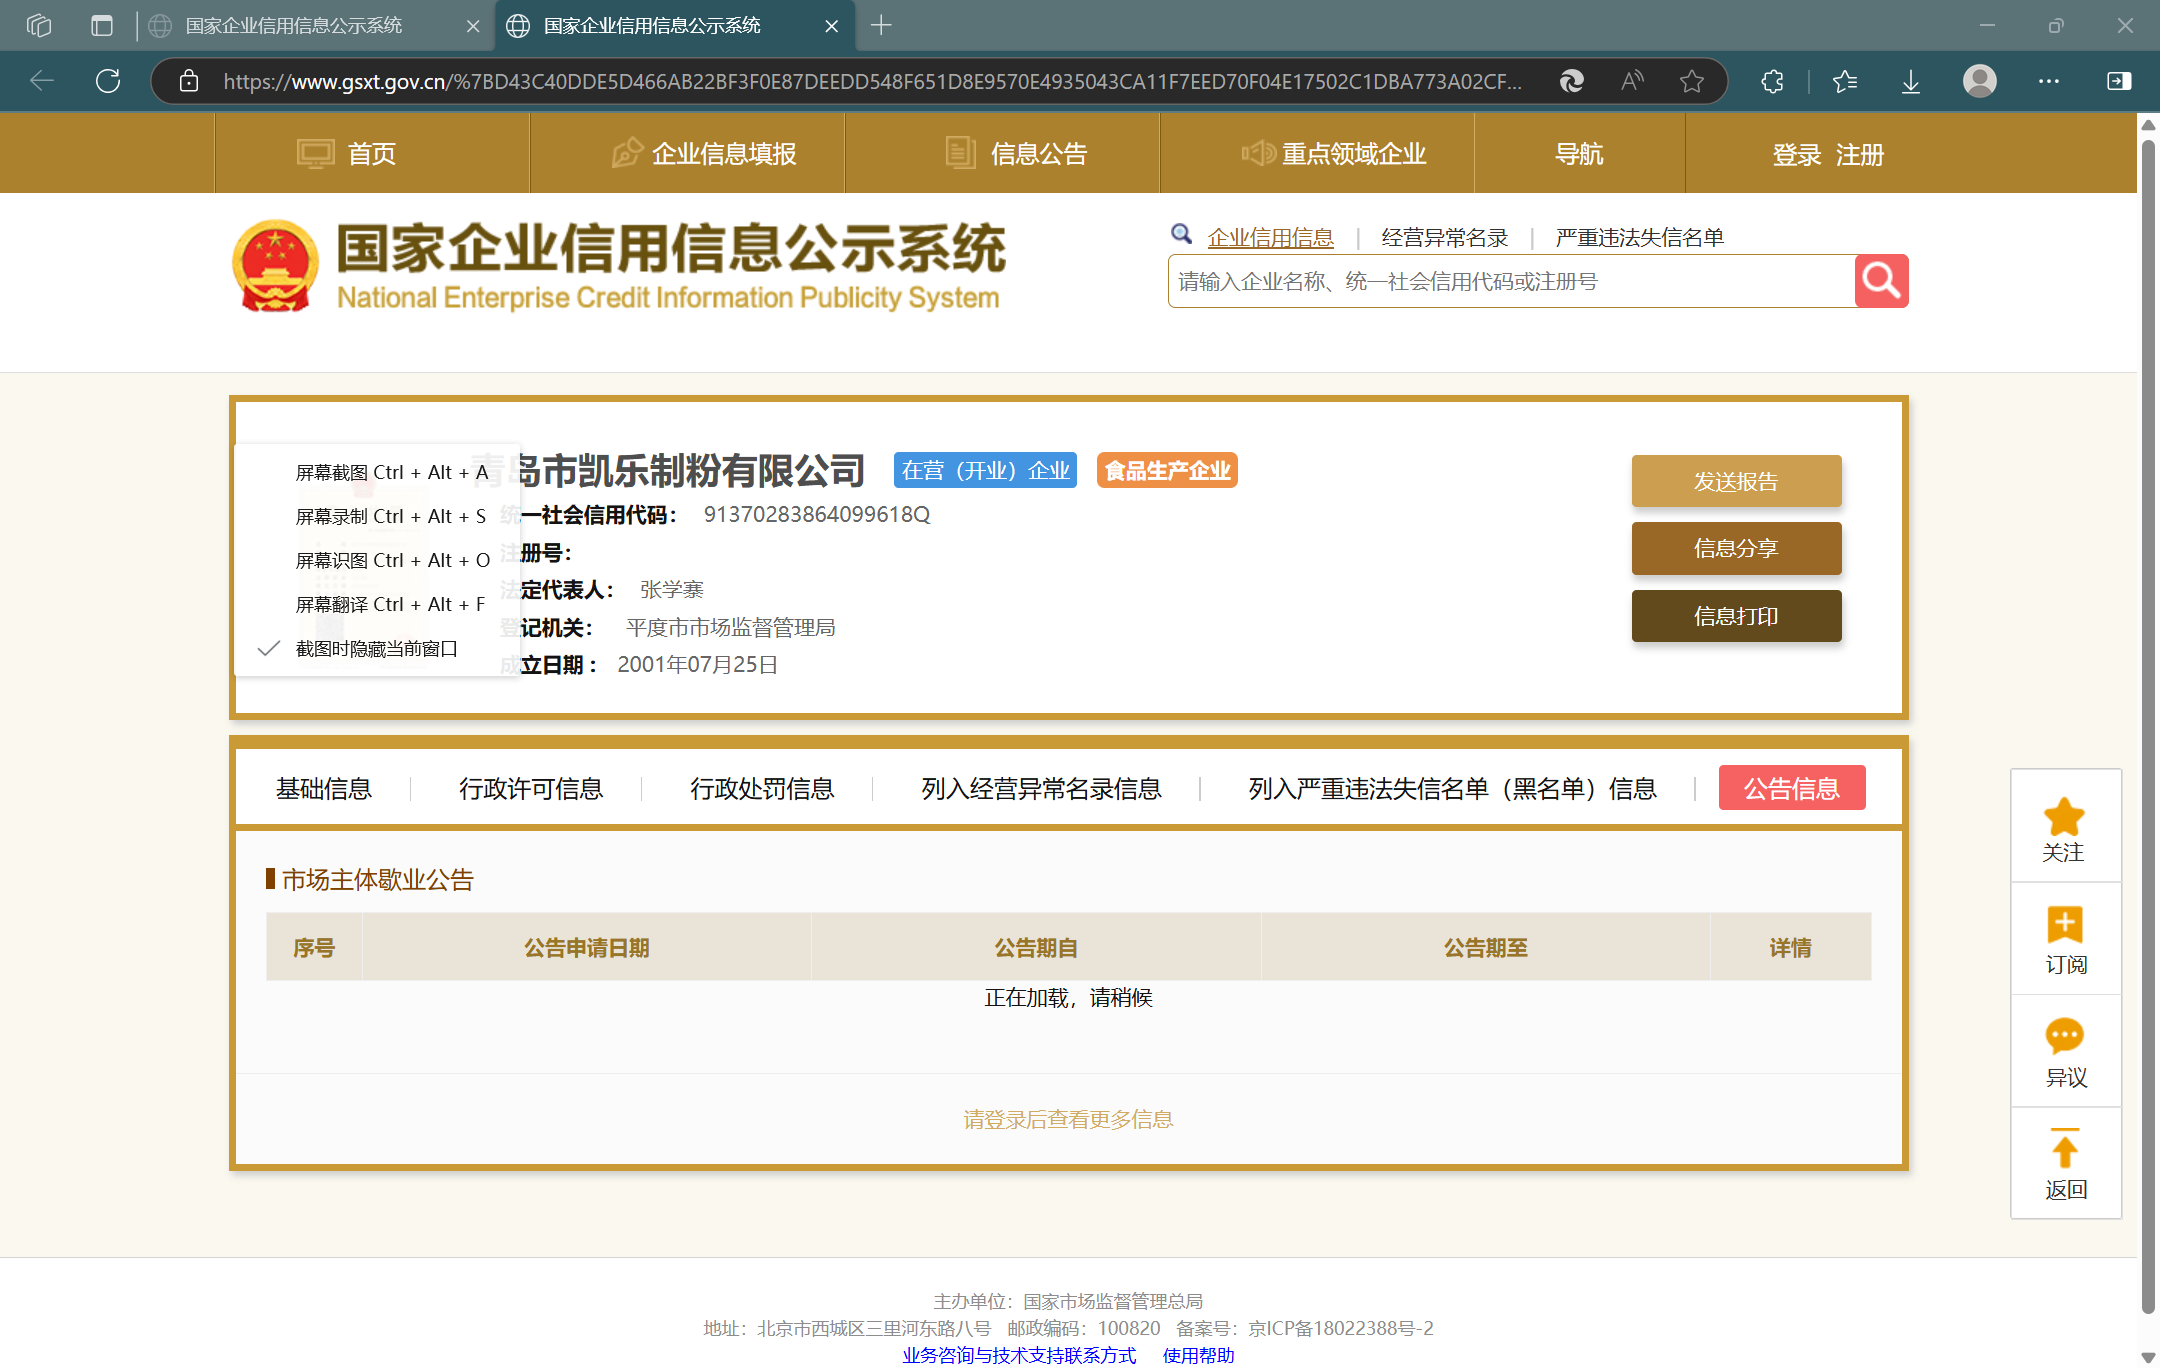2160x1368 pixels.
Task: Enable read aloud icon
Action: coord(1632,81)
